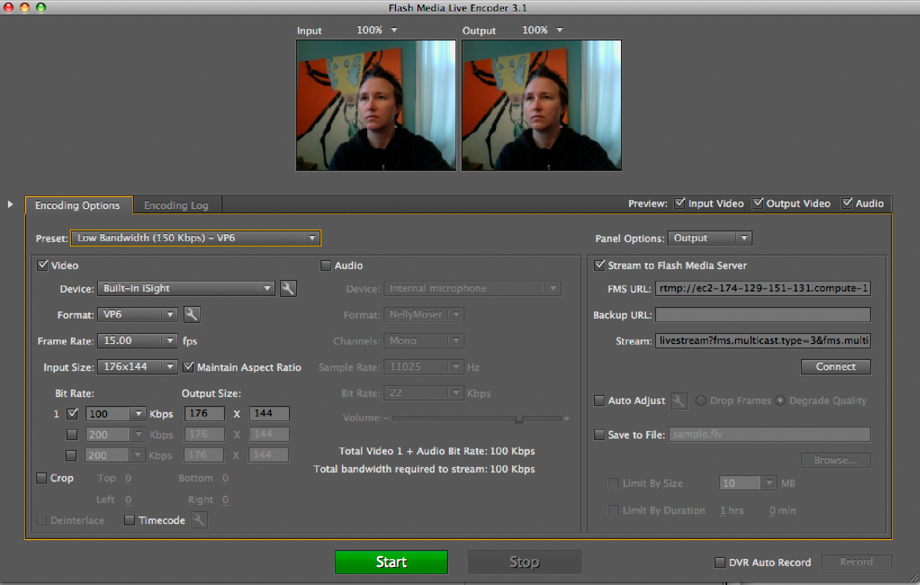Enable the Audio checkbox
The width and height of the screenshot is (920, 585).
pos(326,266)
